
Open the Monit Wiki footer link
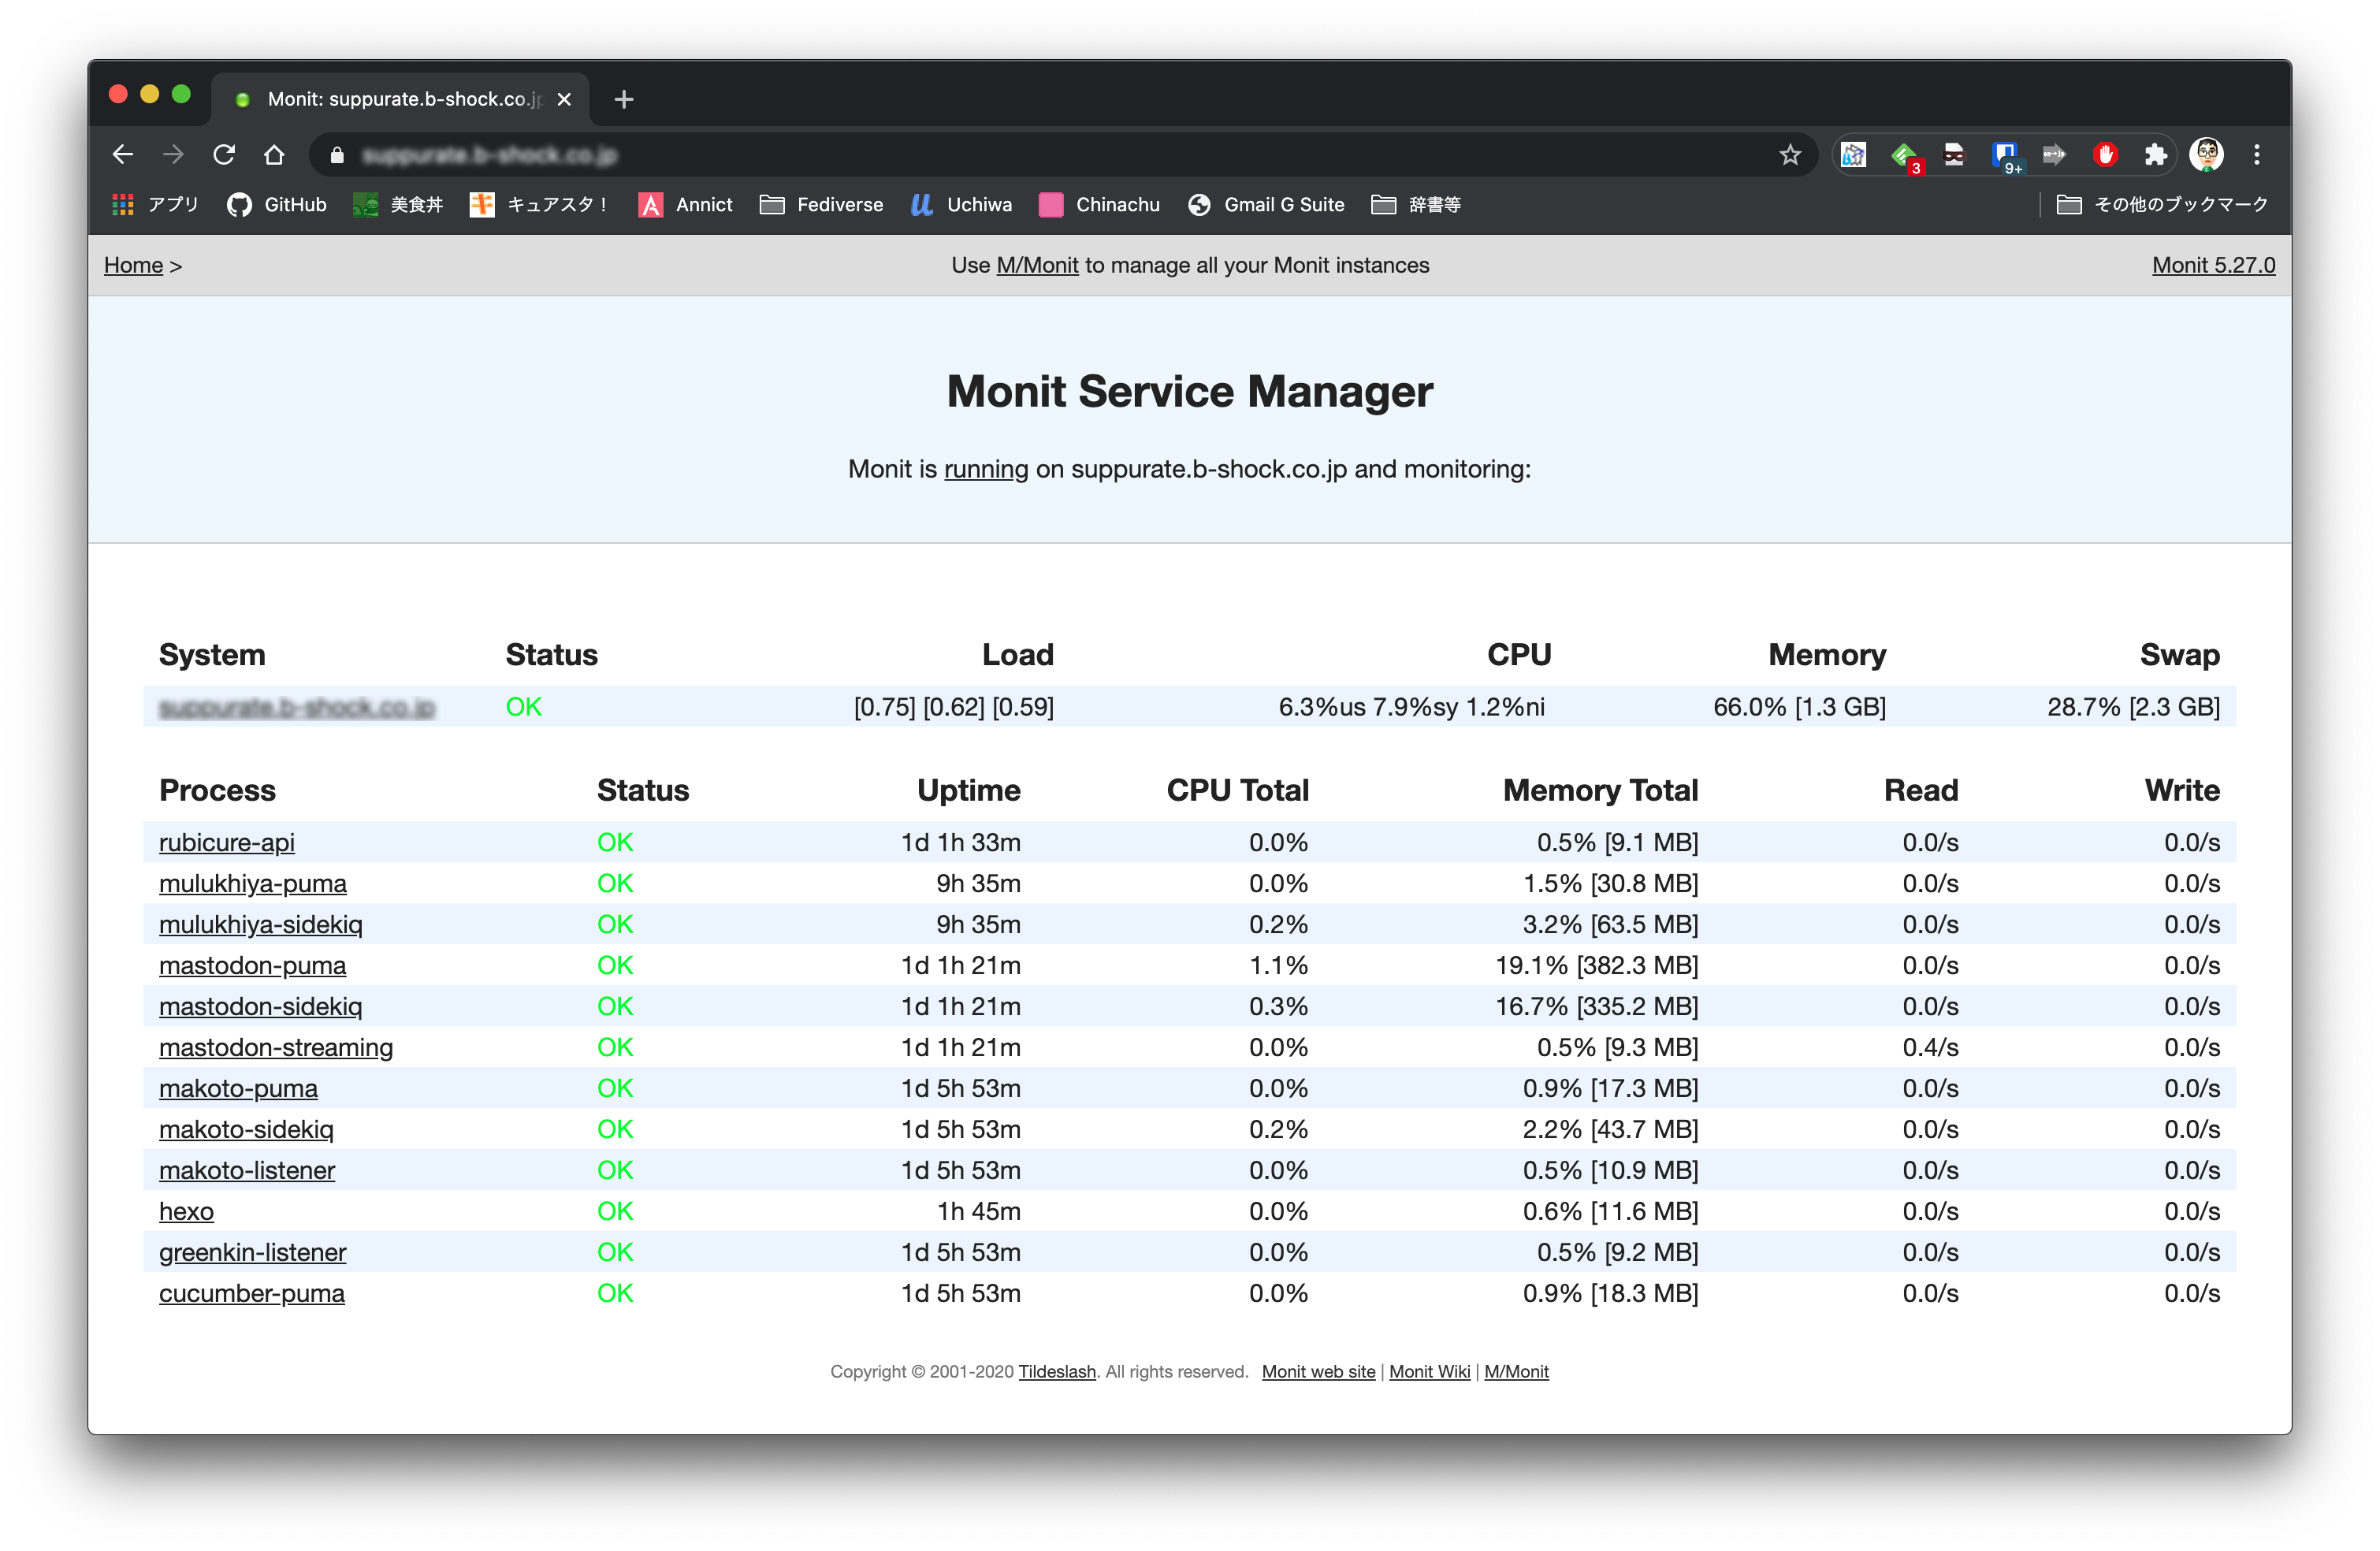tap(1429, 1372)
